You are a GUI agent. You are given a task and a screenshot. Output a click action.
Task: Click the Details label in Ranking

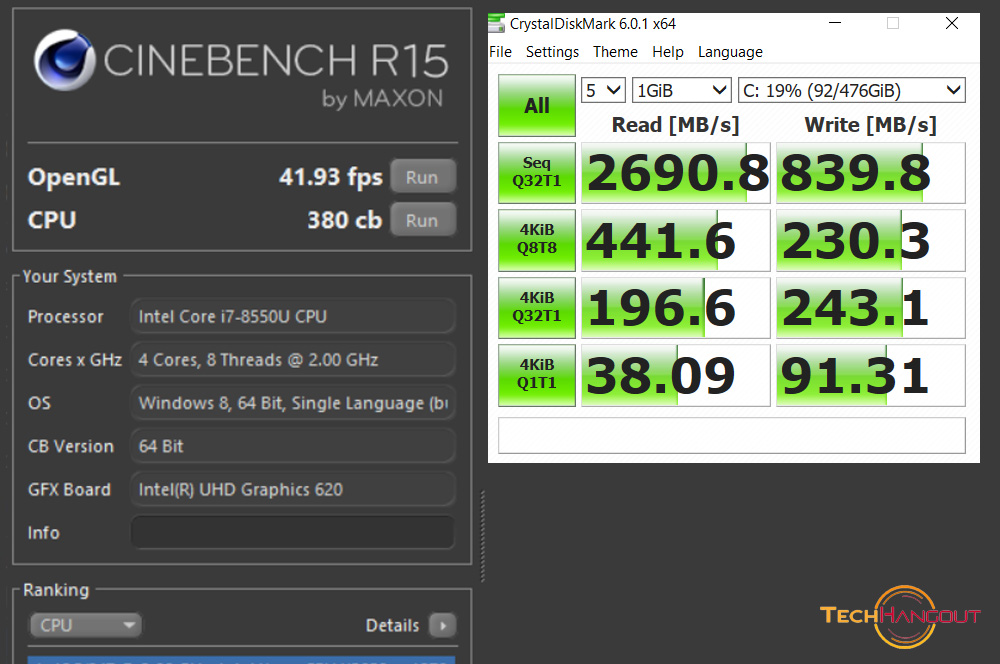point(392,625)
